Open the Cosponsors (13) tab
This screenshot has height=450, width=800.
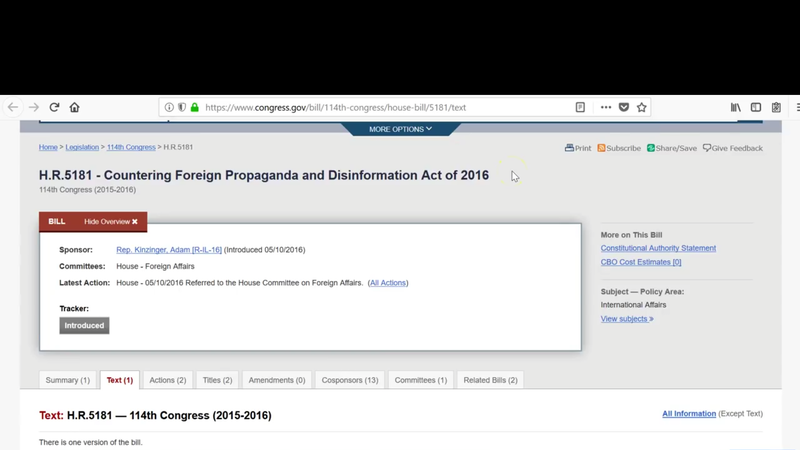[350, 380]
